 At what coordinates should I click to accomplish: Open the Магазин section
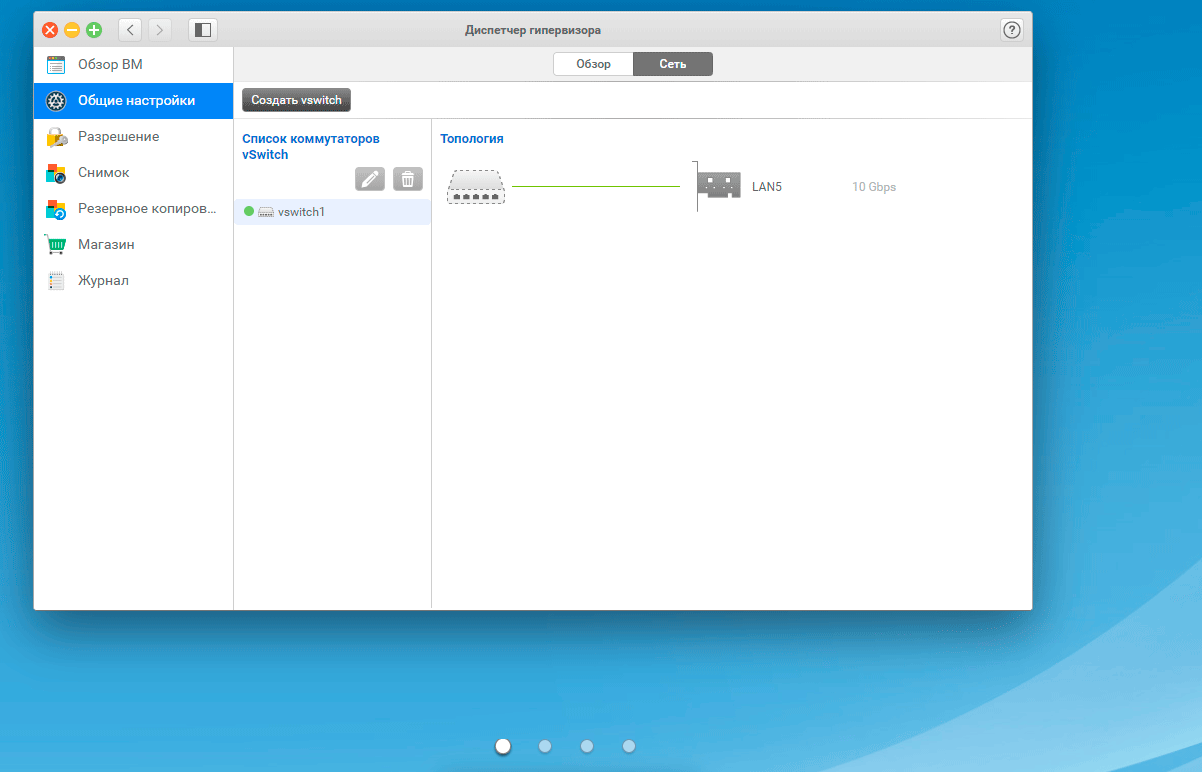pyautogui.click(x=133, y=245)
